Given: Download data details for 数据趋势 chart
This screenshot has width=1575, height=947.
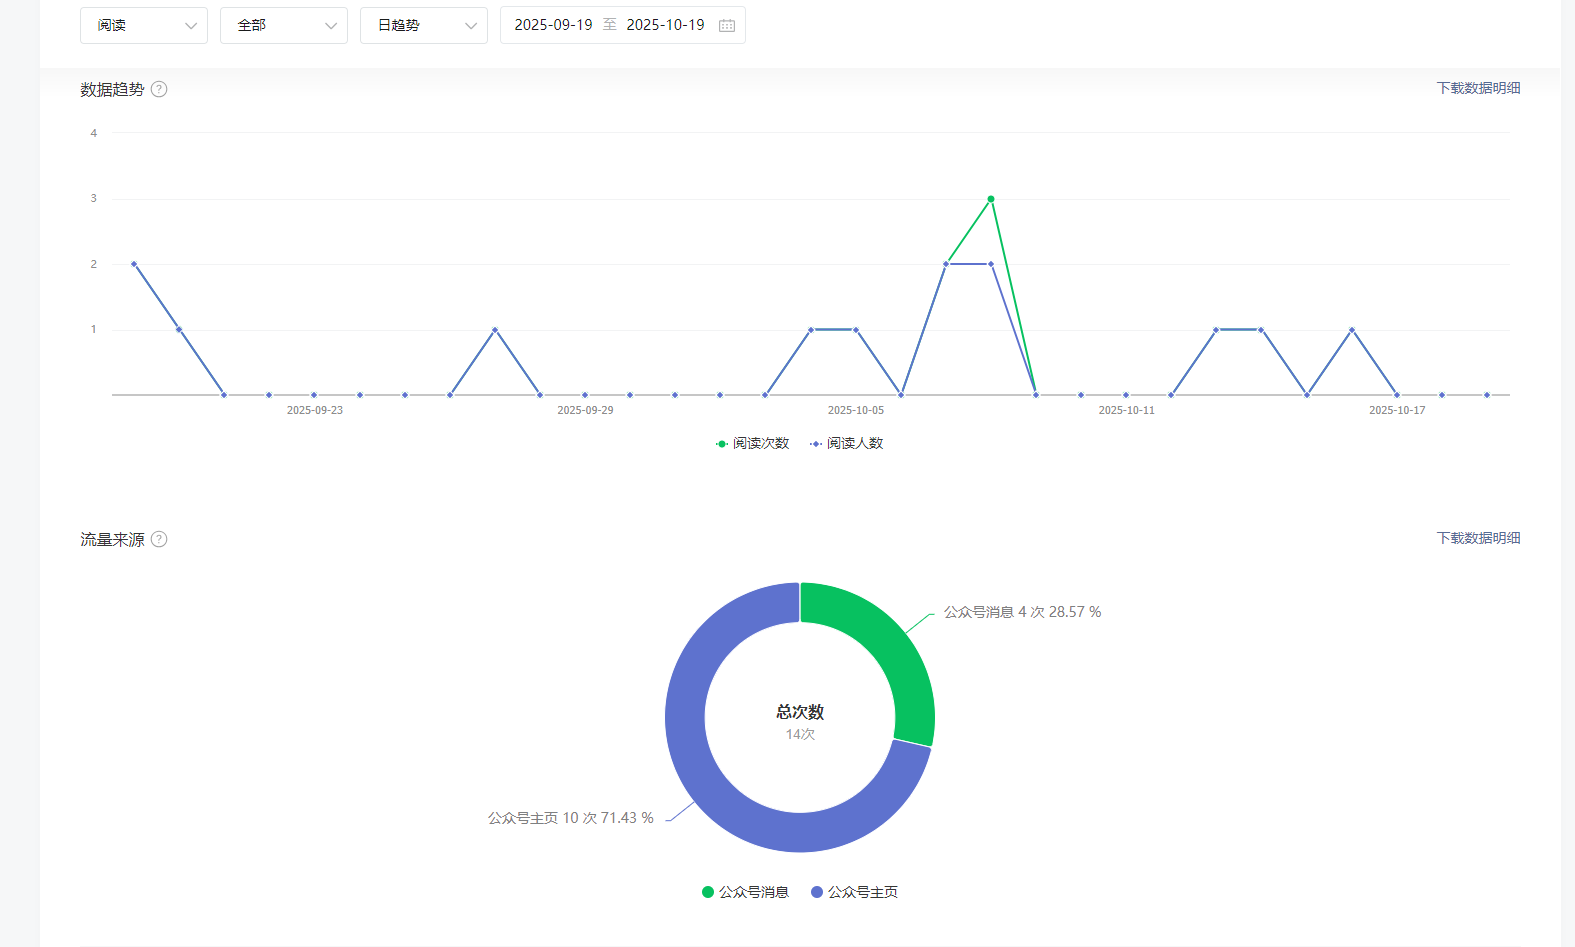Looking at the screenshot, I should 1478,88.
